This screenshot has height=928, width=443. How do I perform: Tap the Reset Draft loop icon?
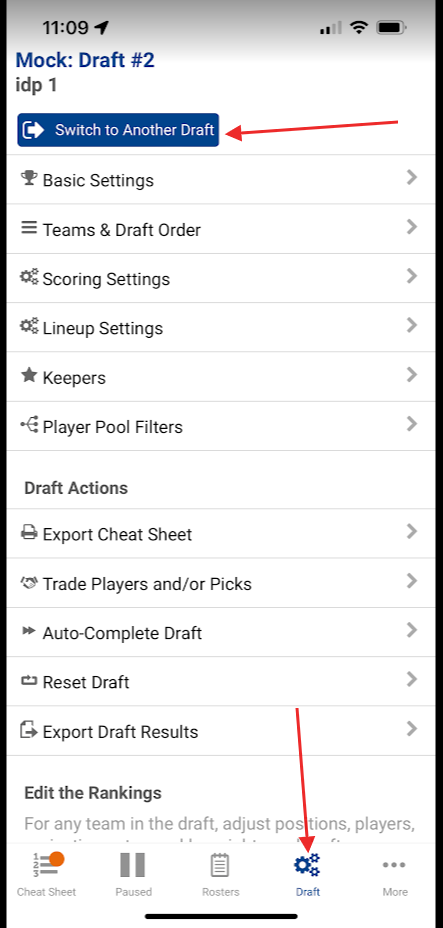pos(29,681)
